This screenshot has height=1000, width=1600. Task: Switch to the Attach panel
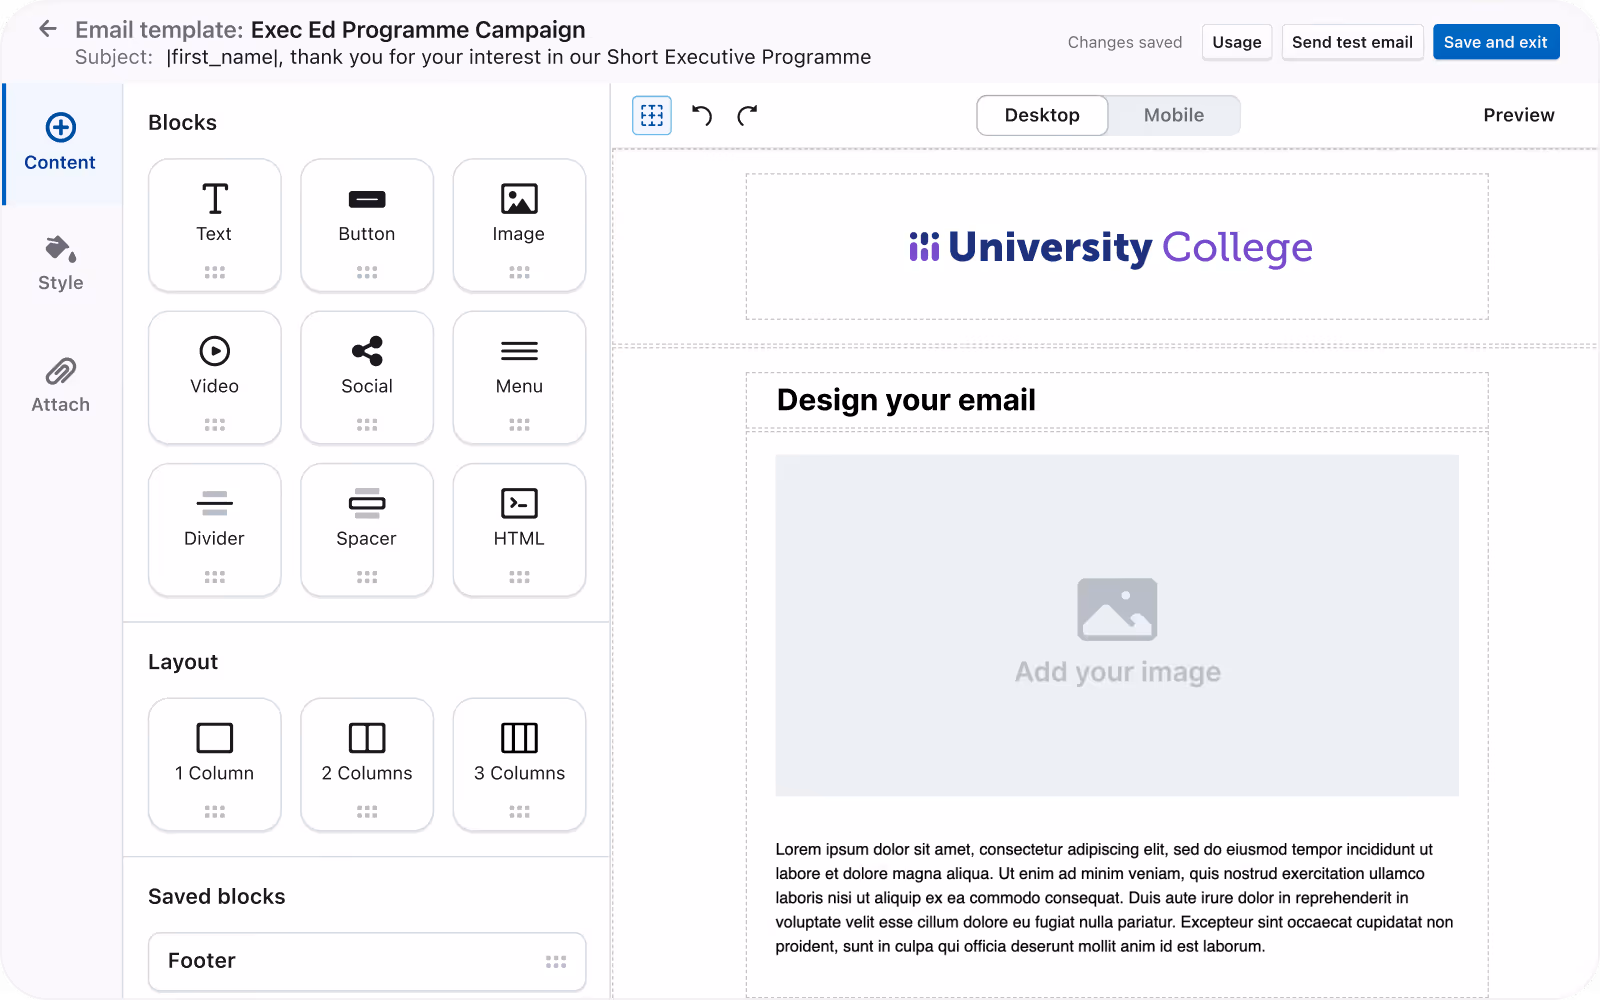(60, 385)
